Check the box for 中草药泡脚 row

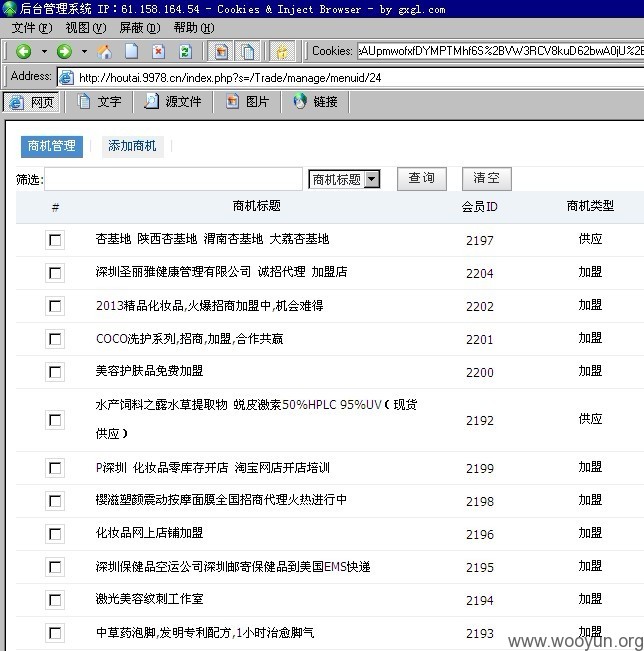55,633
